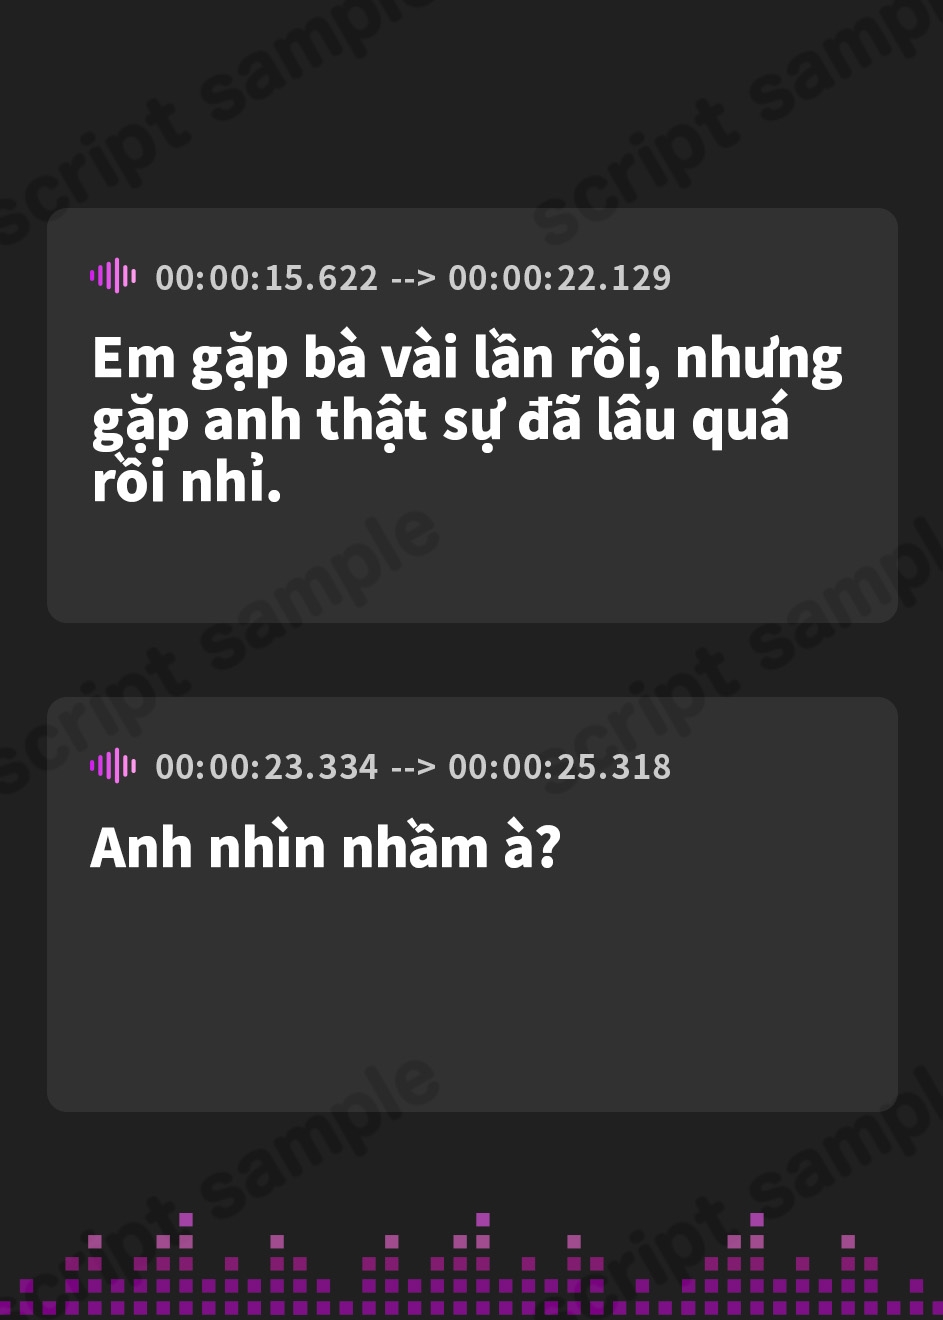The width and height of the screenshot is (943, 1320).
Task: Click the subtitle line starting 'Em gặp bà'
Action: pyautogui.click(x=467, y=360)
